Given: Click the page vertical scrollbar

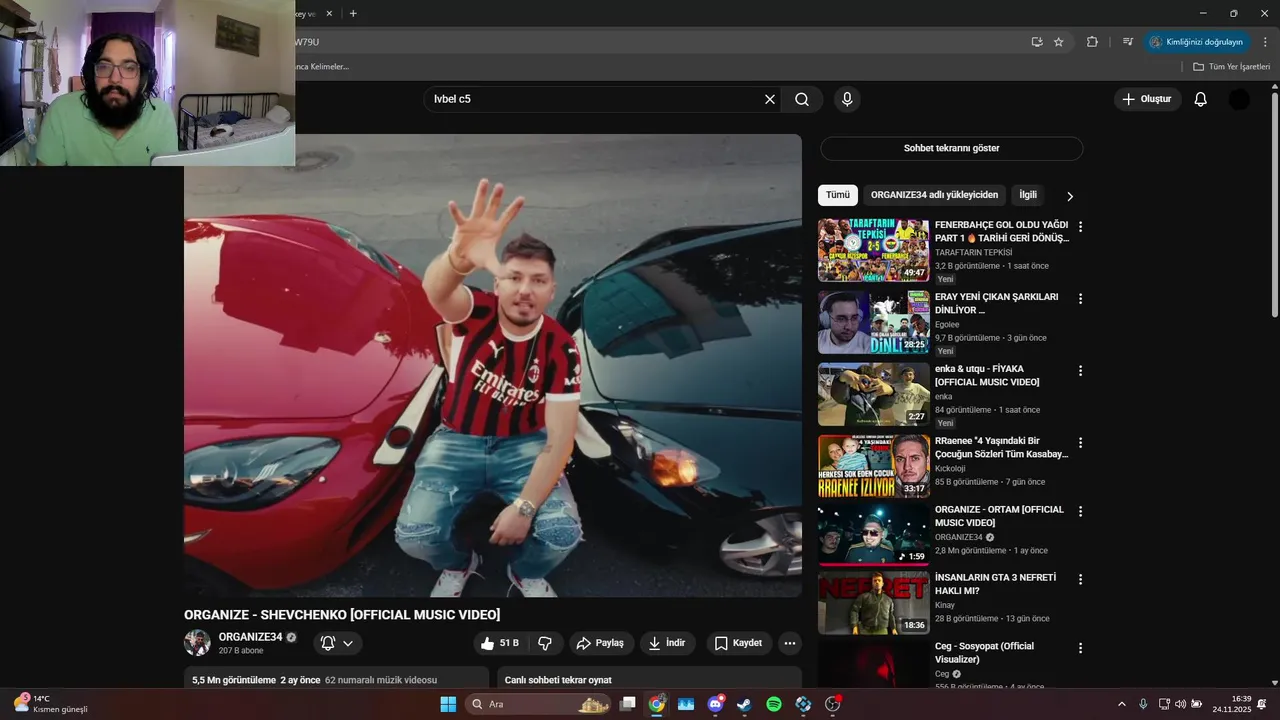Looking at the screenshot, I should (x=1275, y=205).
